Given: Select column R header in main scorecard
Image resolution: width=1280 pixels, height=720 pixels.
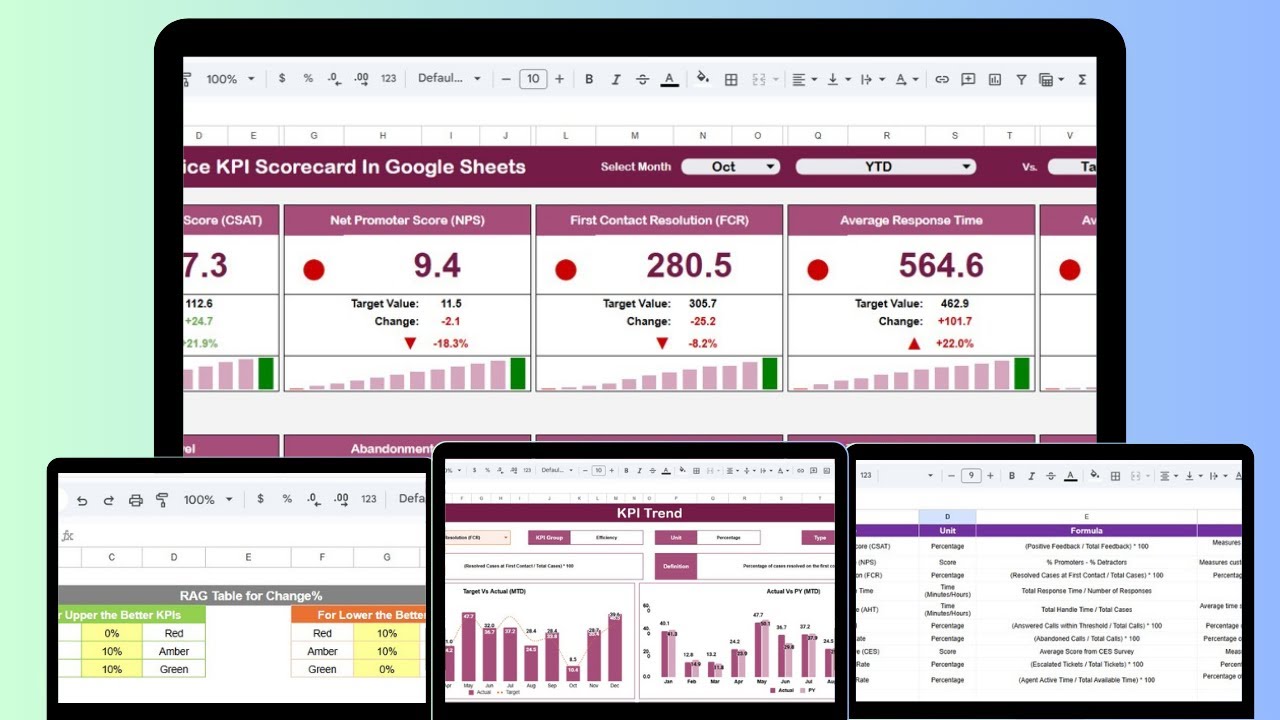Looking at the screenshot, I should [x=887, y=136].
